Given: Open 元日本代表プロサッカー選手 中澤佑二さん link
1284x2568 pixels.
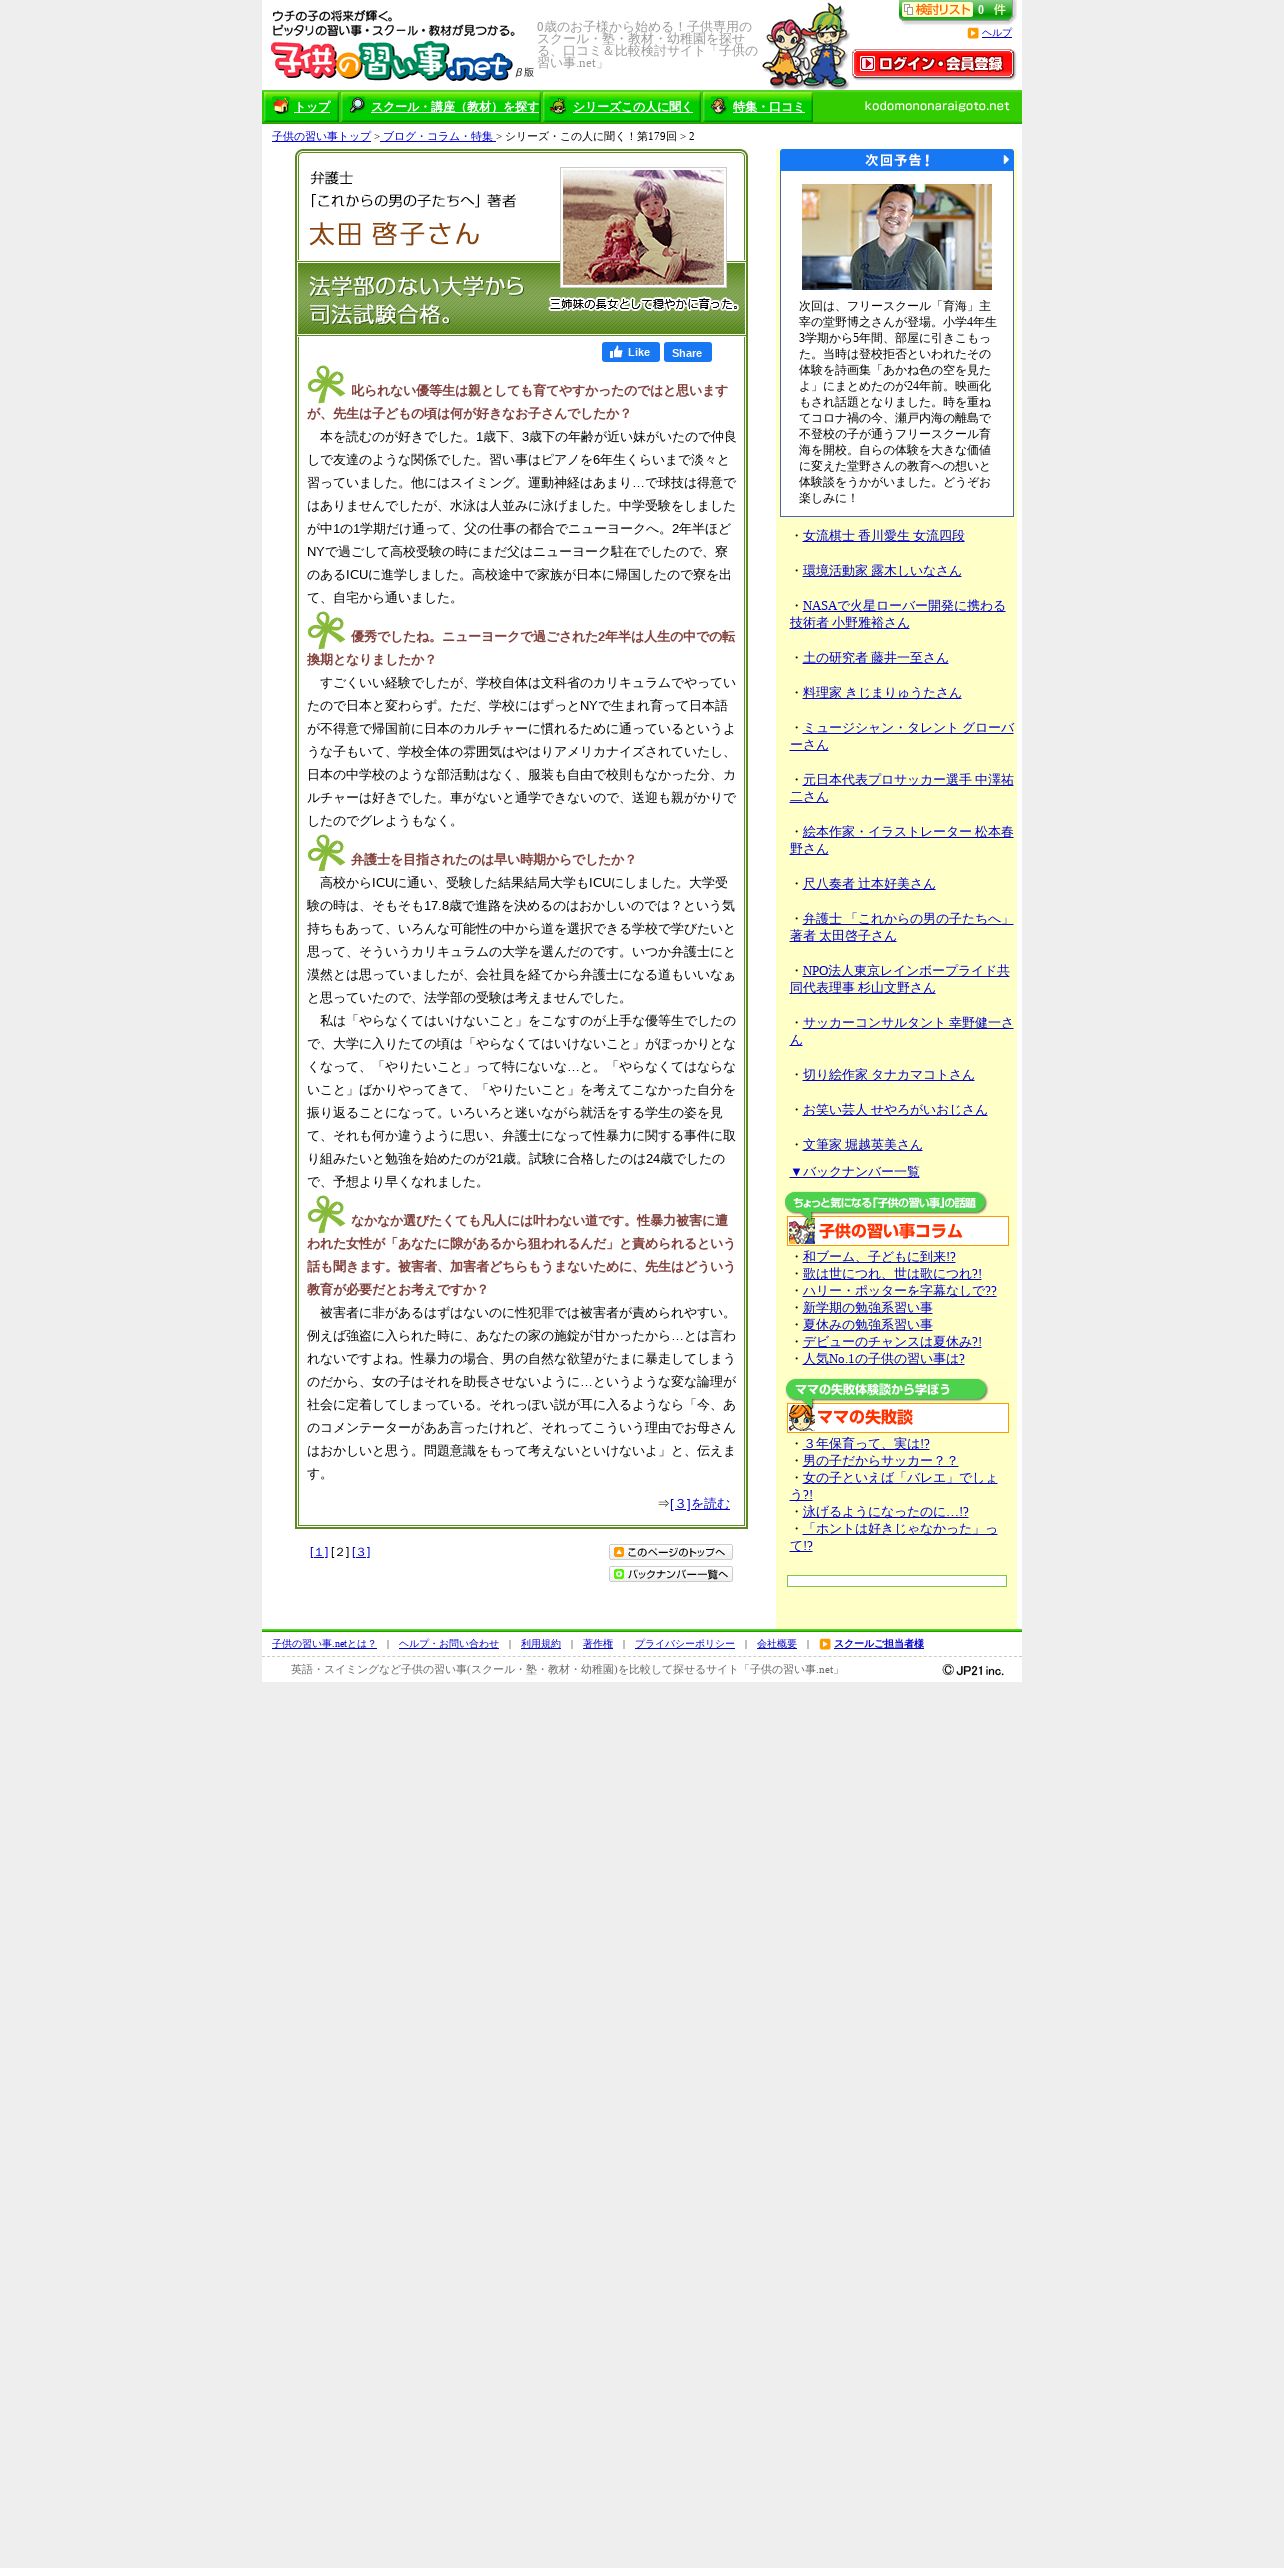Looking at the screenshot, I should (x=901, y=788).
